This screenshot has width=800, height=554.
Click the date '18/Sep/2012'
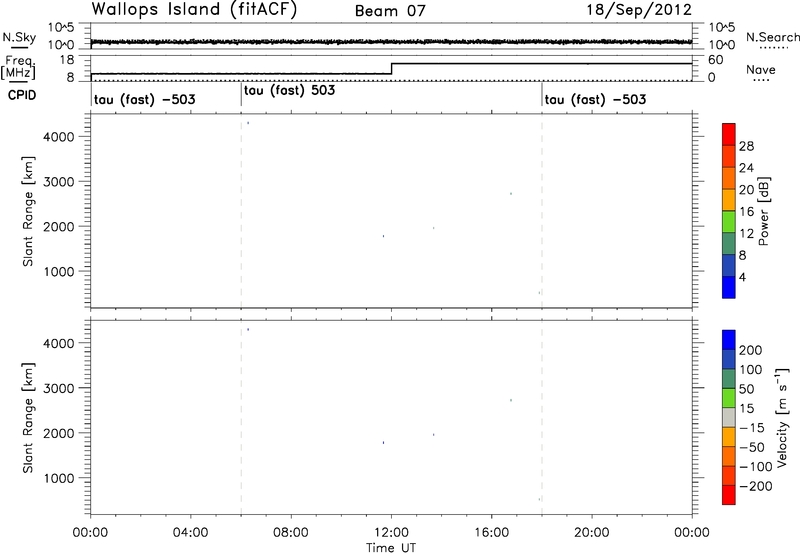pyautogui.click(x=639, y=10)
